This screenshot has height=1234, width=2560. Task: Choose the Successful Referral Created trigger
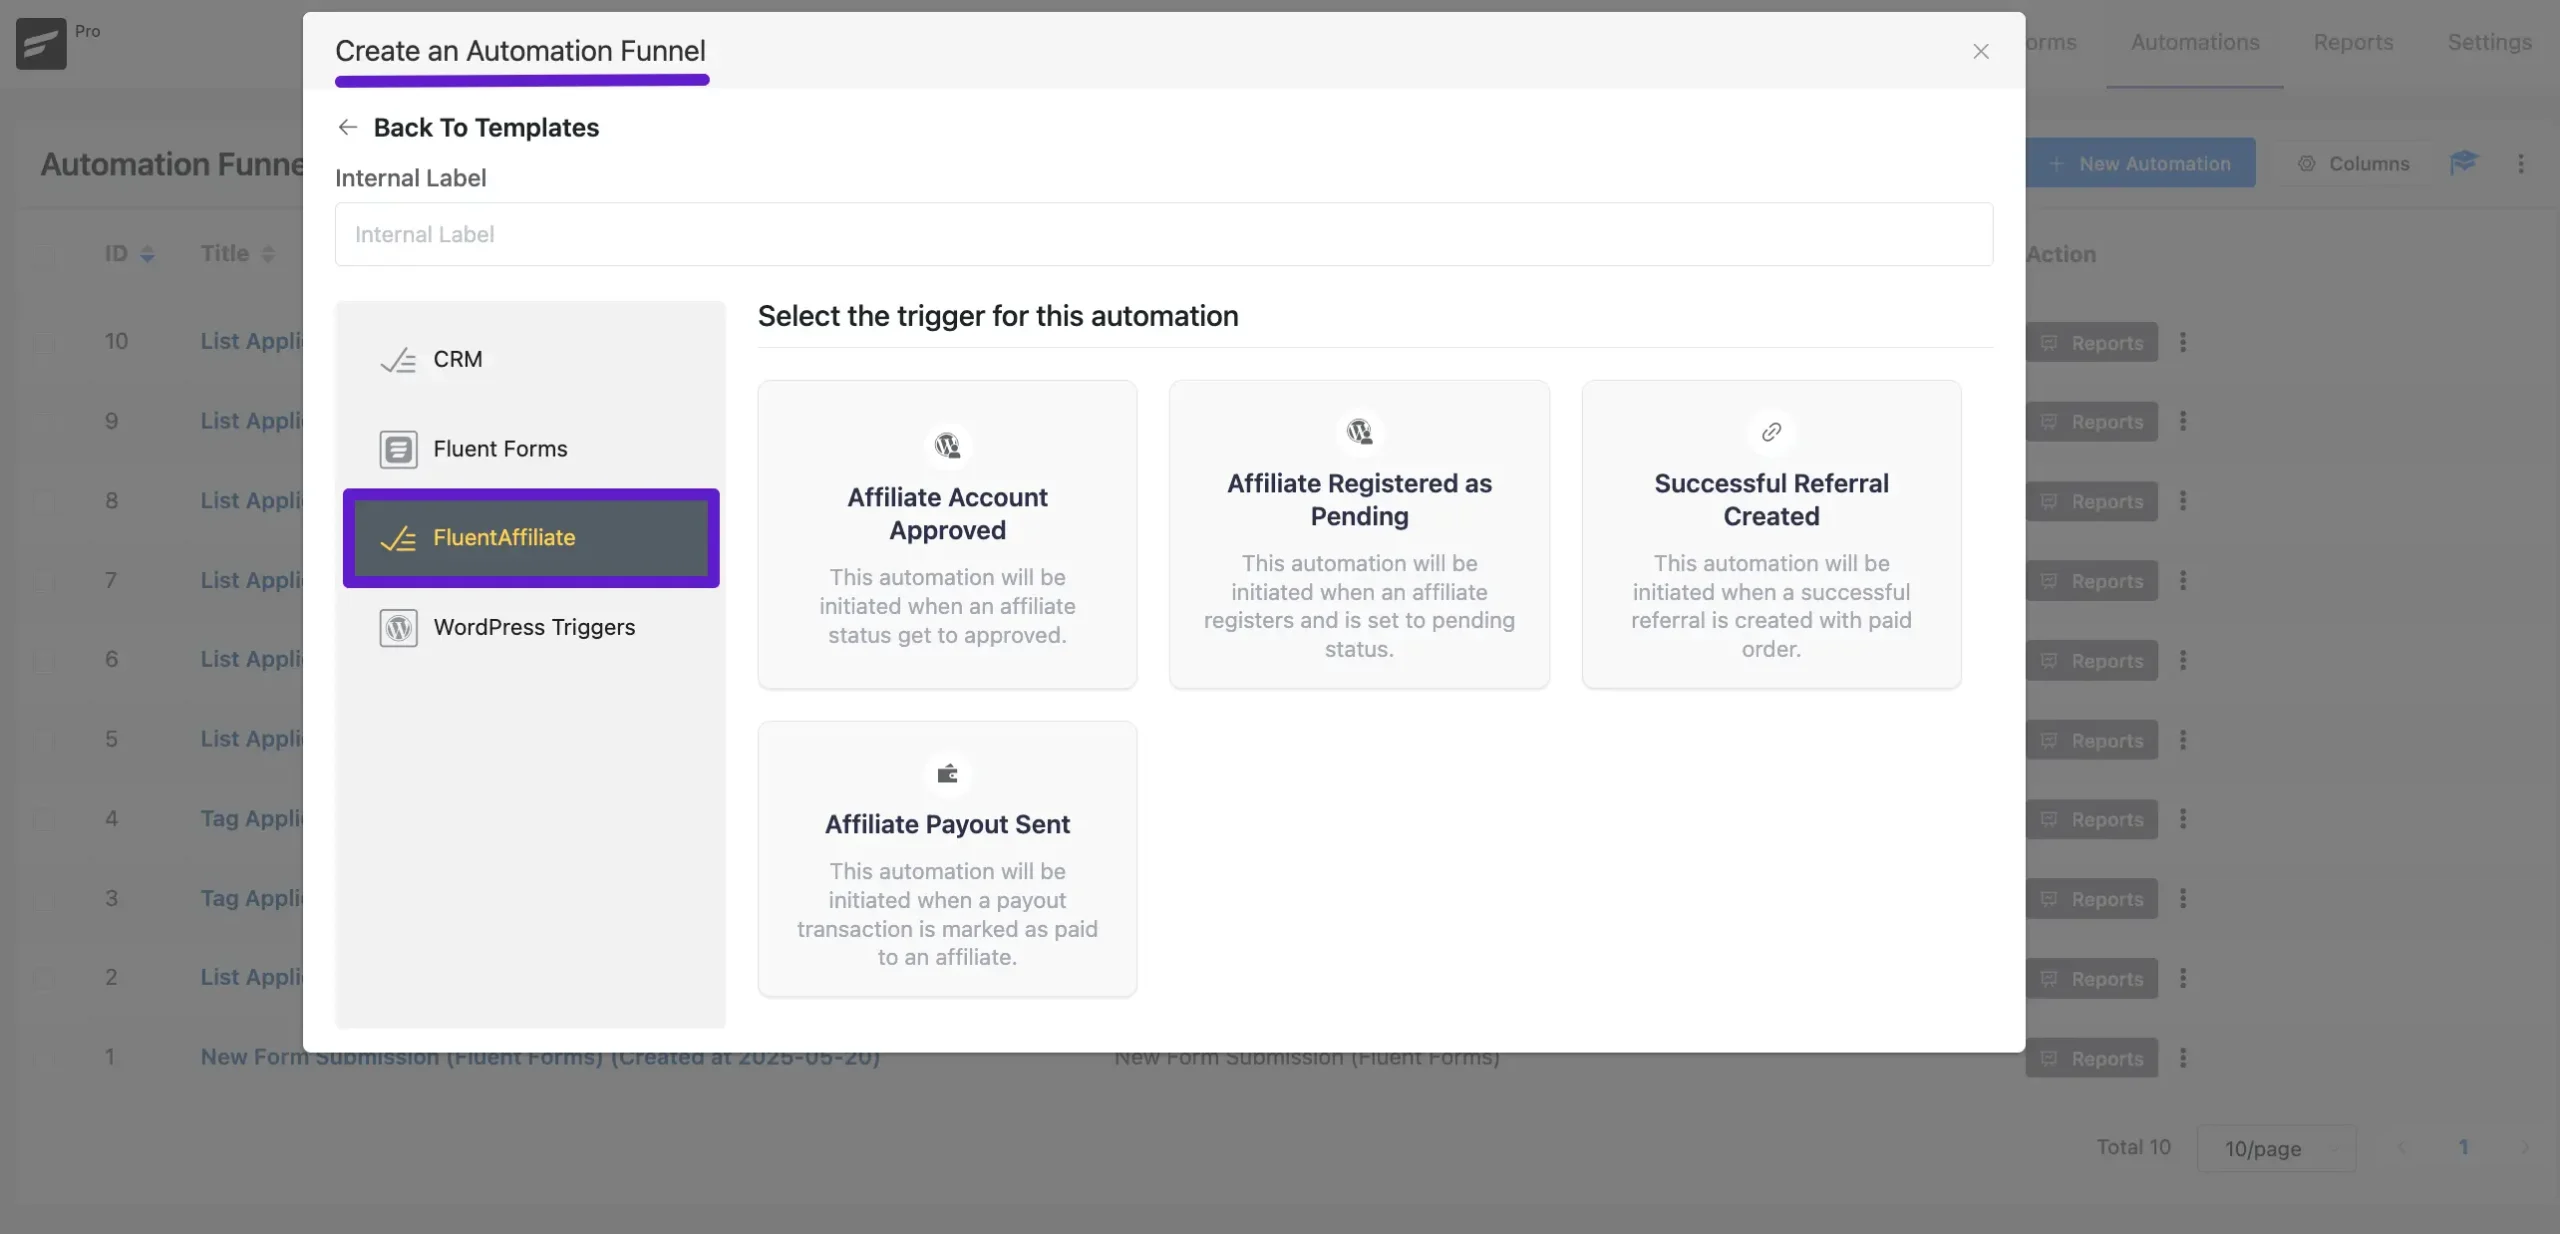[1771, 534]
